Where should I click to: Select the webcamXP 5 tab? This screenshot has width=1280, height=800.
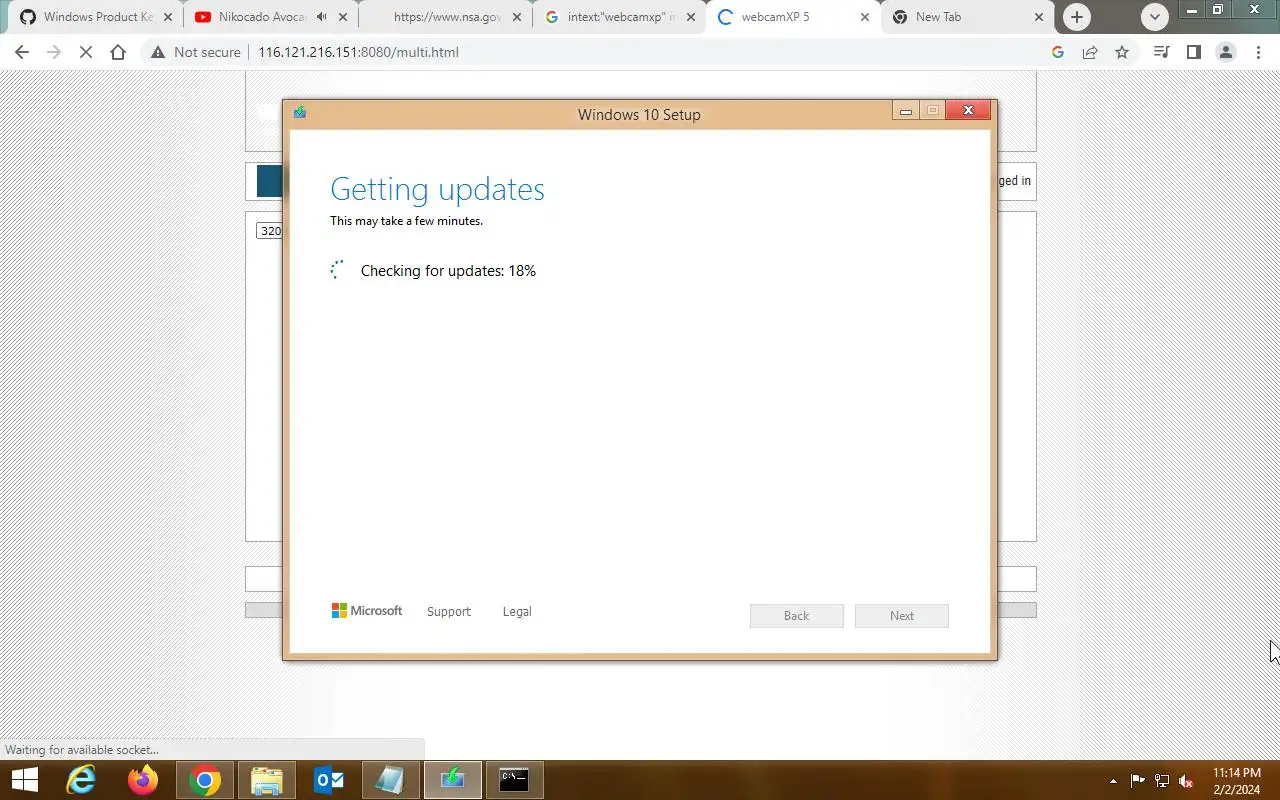coord(792,17)
